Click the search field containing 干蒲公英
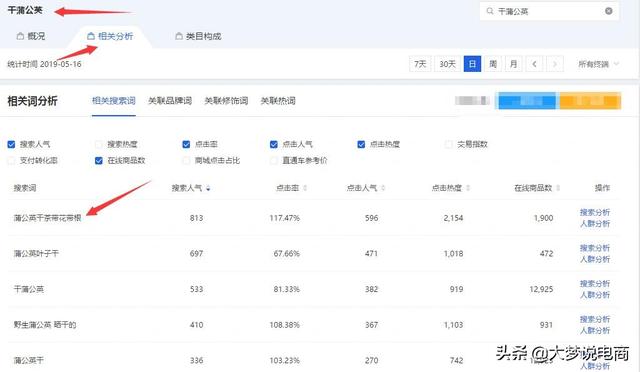640x372 pixels. point(549,11)
